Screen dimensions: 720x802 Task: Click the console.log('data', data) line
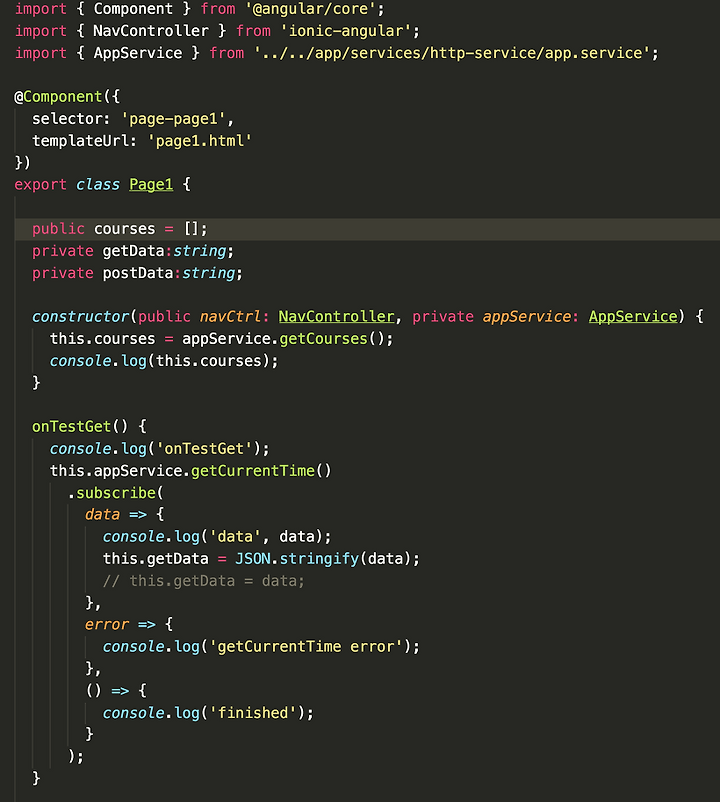217,537
